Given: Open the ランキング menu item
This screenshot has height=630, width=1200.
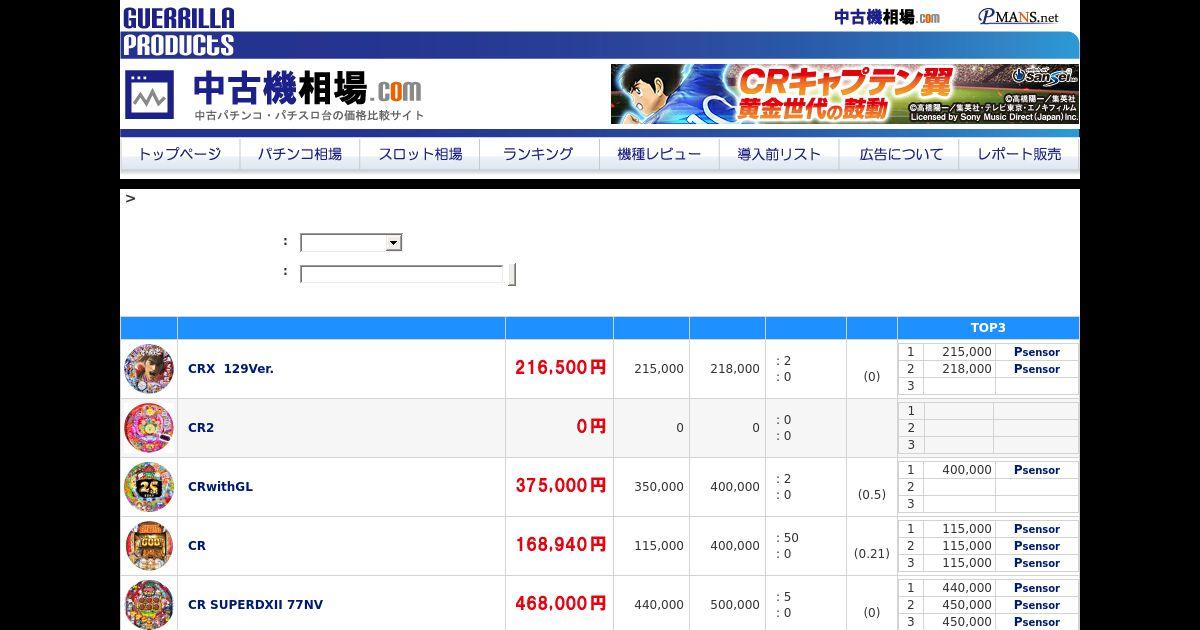Looking at the screenshot, I should tap(539, 154).
